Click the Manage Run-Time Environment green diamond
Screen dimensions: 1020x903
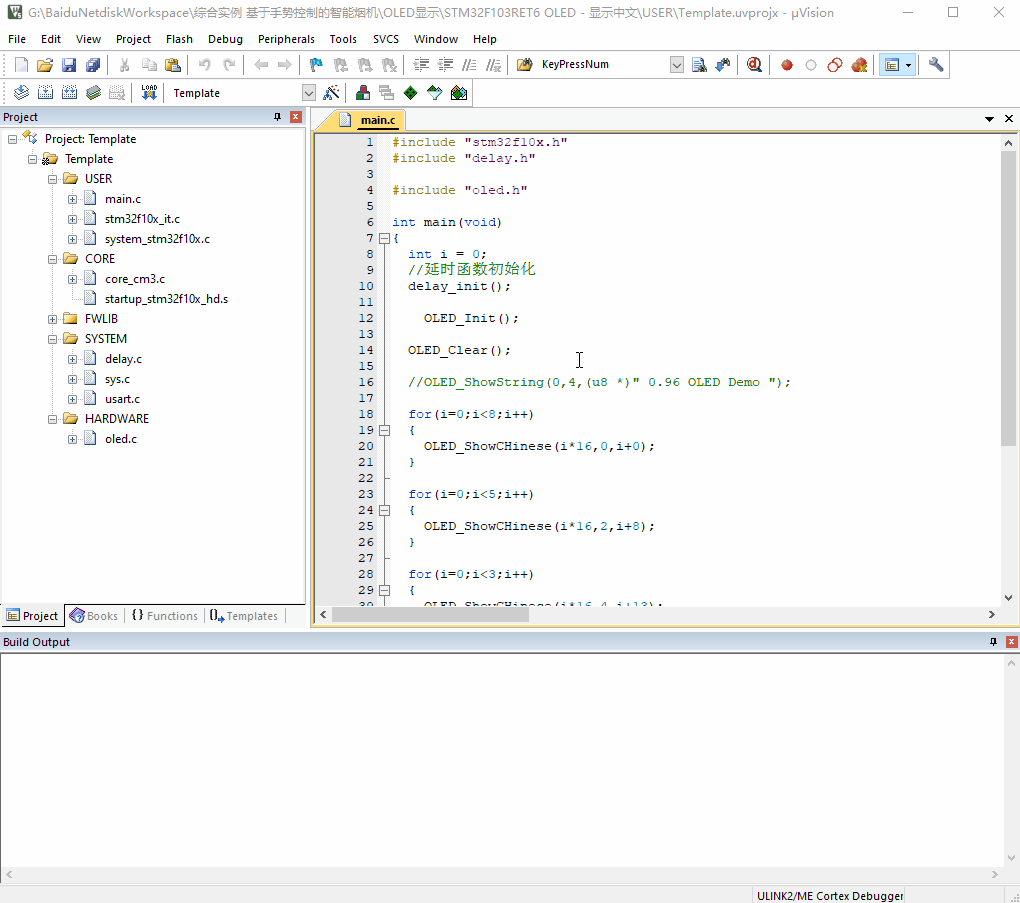tap(410, 93)
